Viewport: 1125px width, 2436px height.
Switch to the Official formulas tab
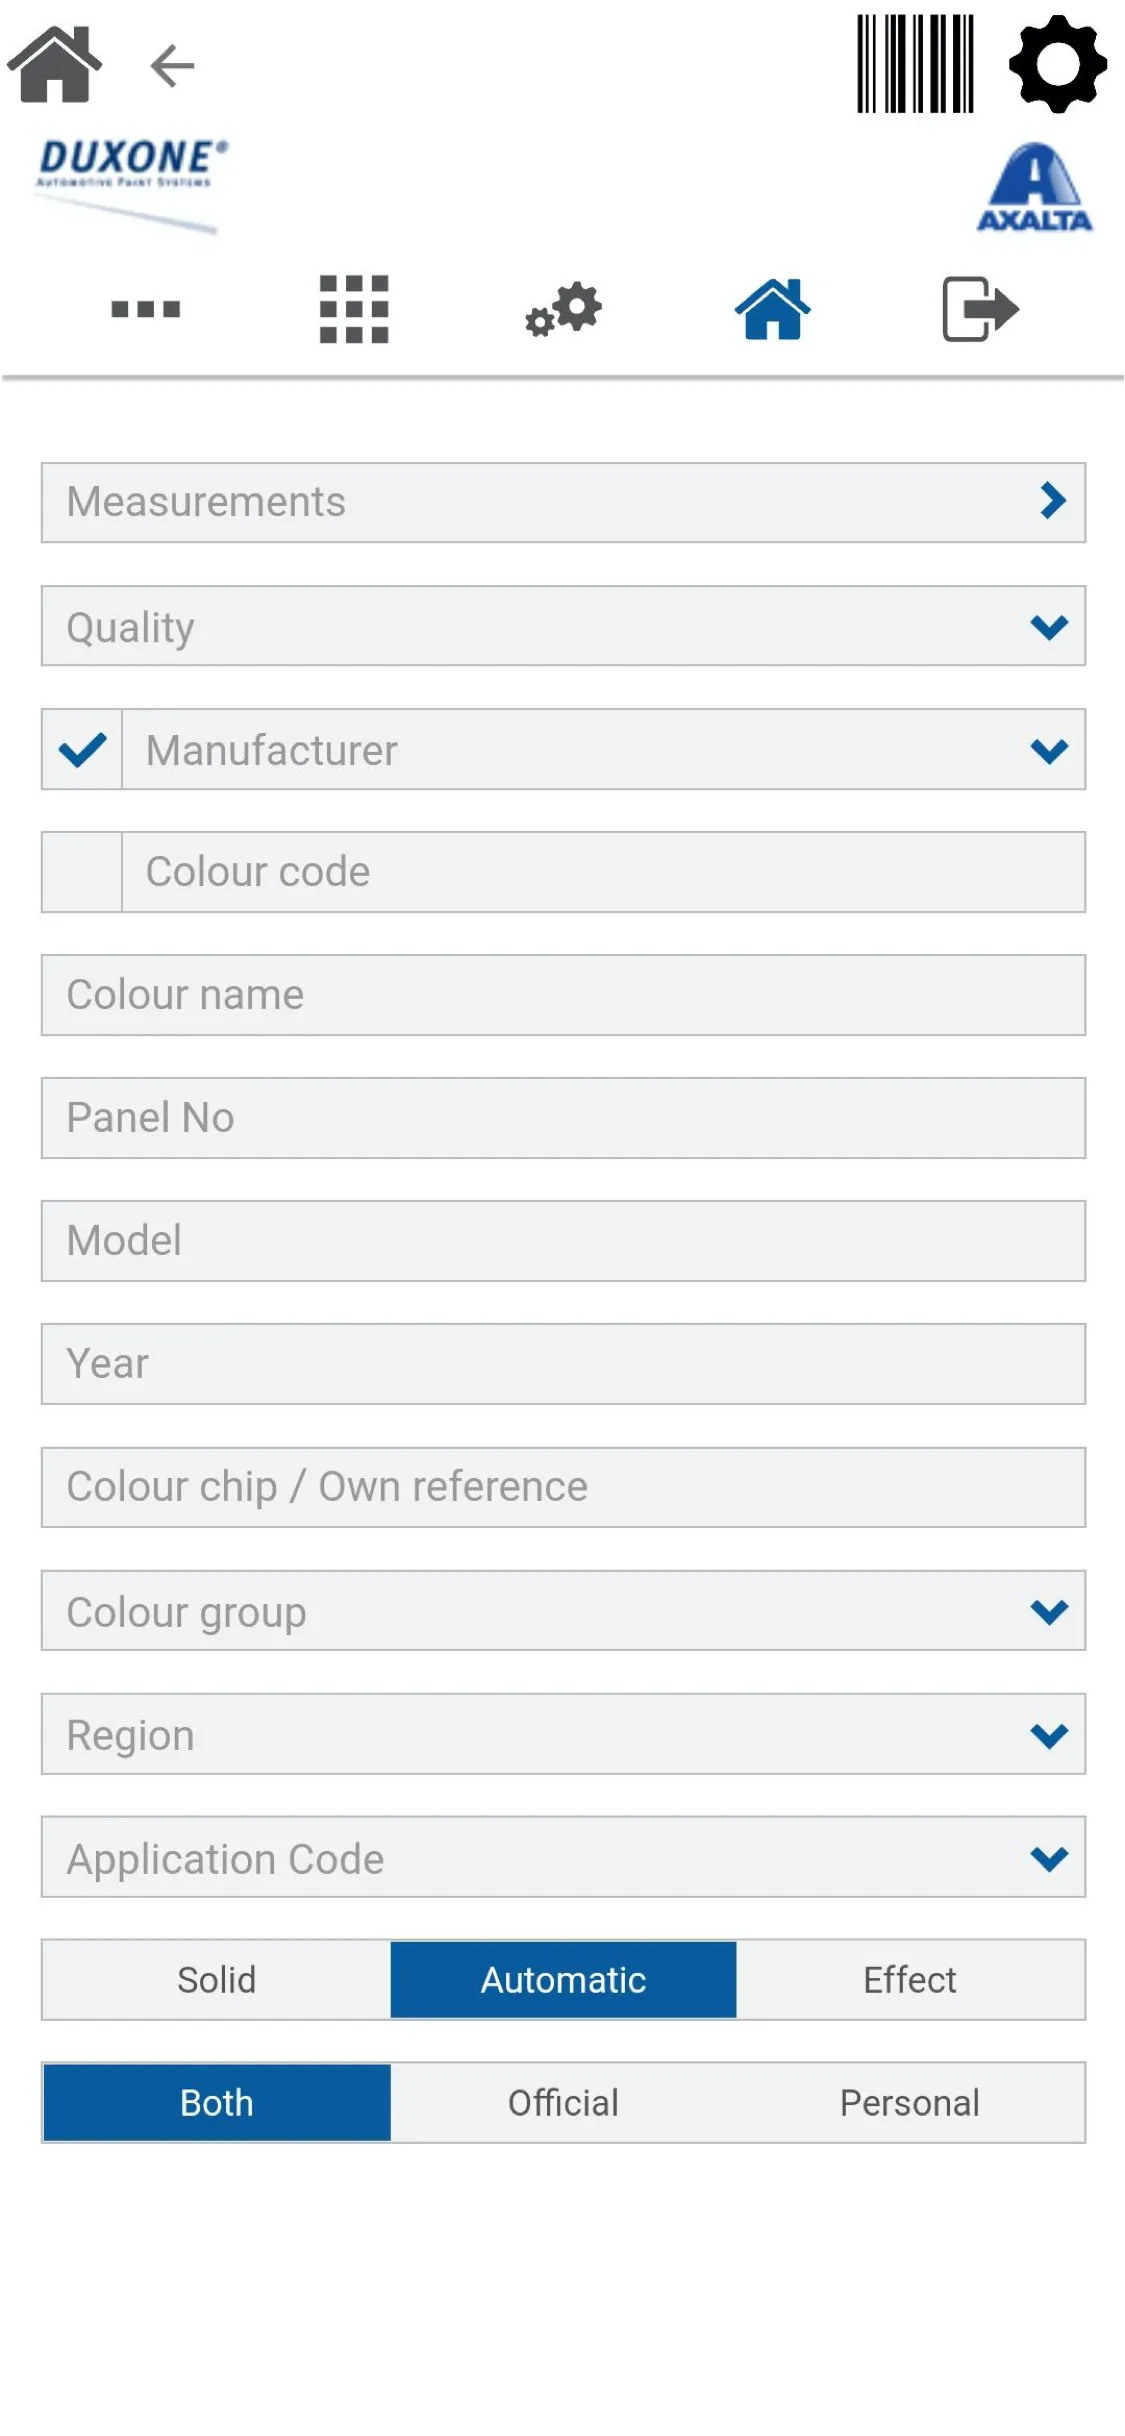tap(563, 2103)
